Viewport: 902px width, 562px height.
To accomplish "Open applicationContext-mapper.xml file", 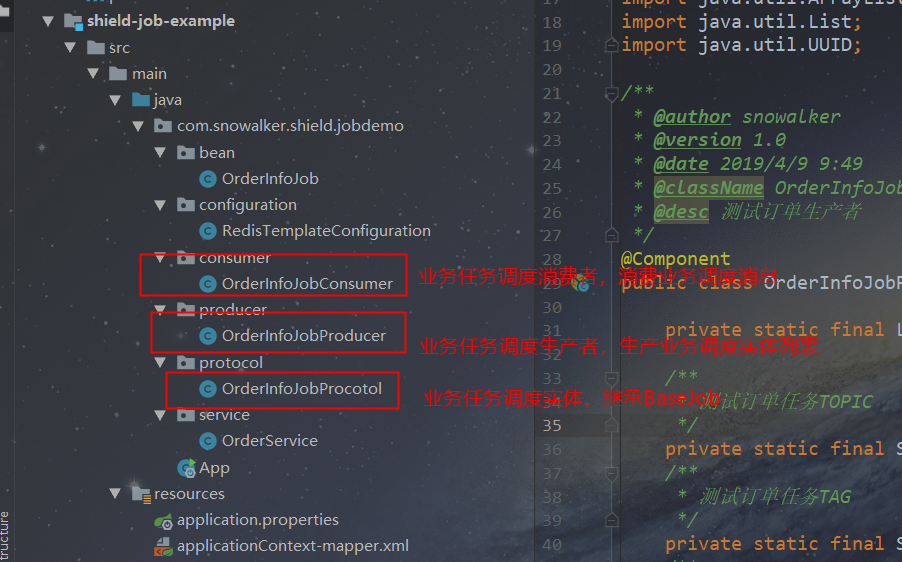I will coord(293,546).
